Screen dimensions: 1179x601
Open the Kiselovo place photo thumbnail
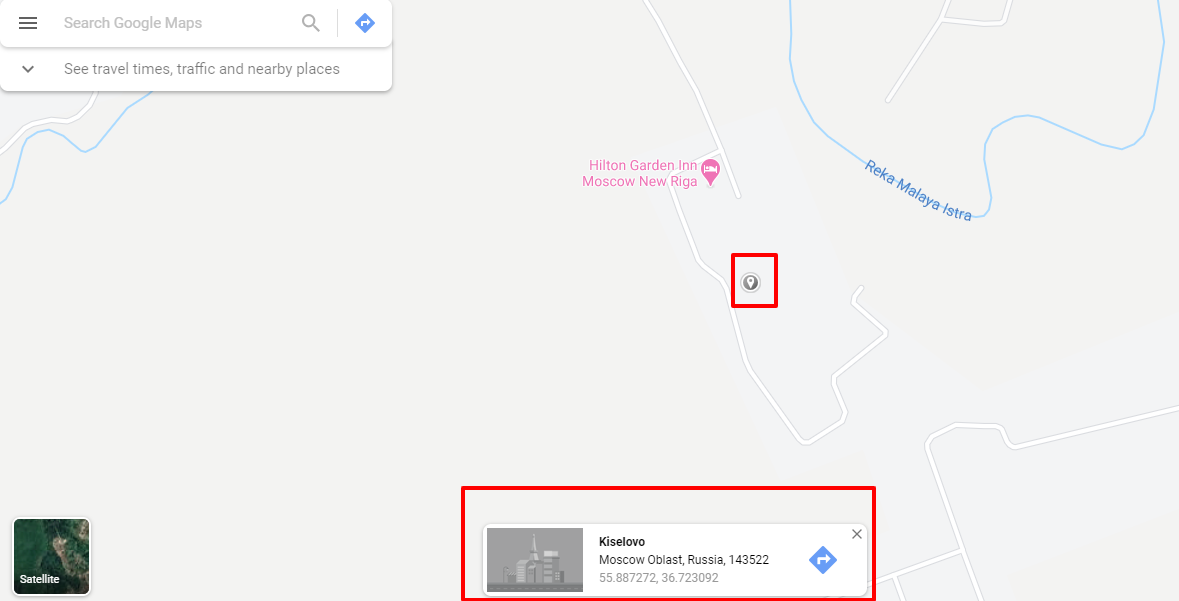point(535,560)
